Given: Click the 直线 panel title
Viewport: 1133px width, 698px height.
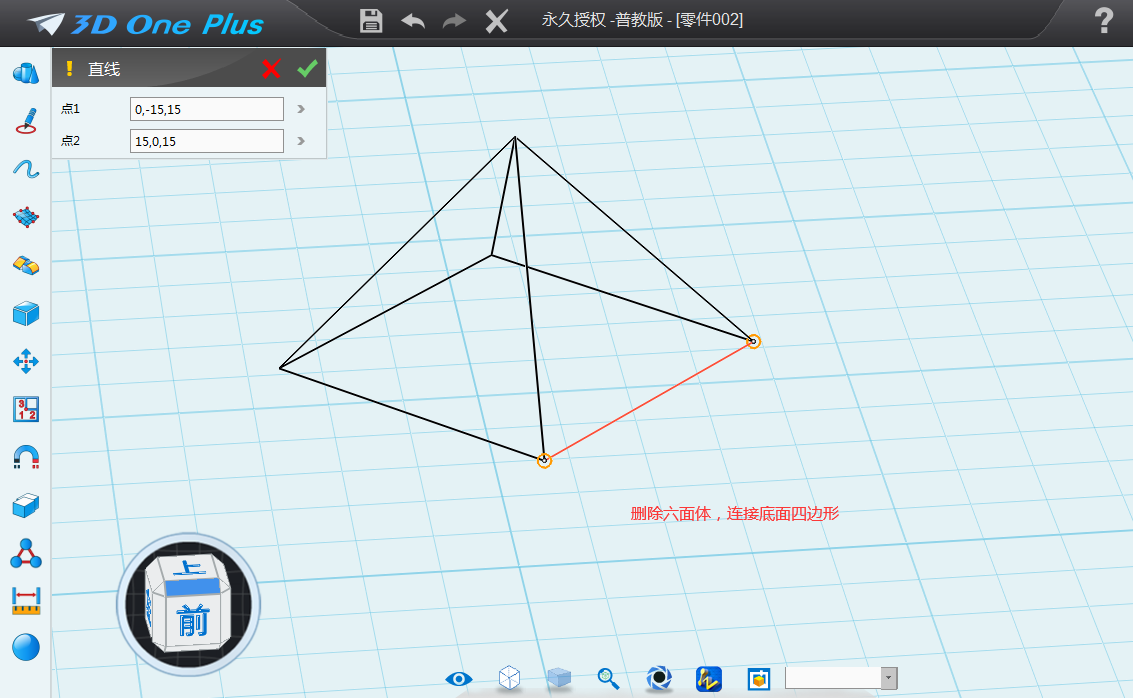Looking at the screenshot, I should pos(104,69).
